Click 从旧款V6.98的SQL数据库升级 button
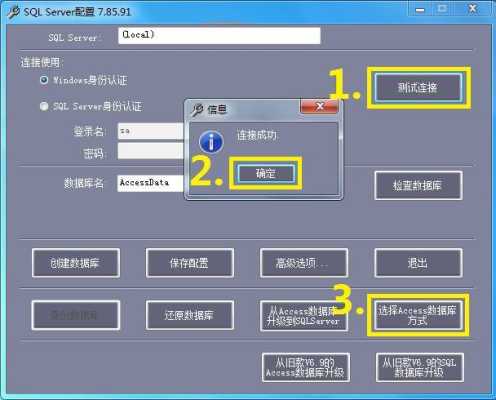The height and width of the screenshot is (400, 496). pos(420,367)
